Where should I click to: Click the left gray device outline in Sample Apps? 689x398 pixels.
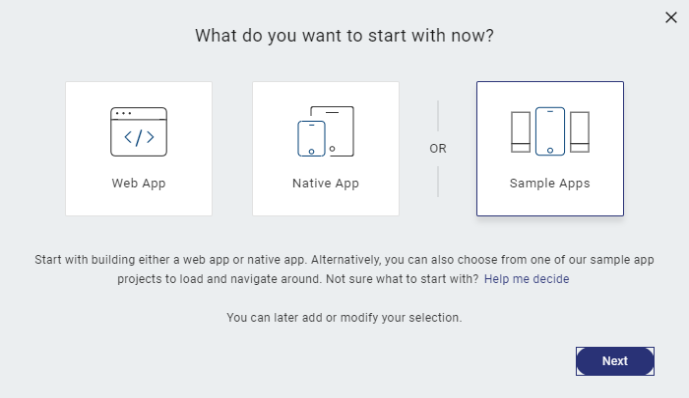click(521, 132)
